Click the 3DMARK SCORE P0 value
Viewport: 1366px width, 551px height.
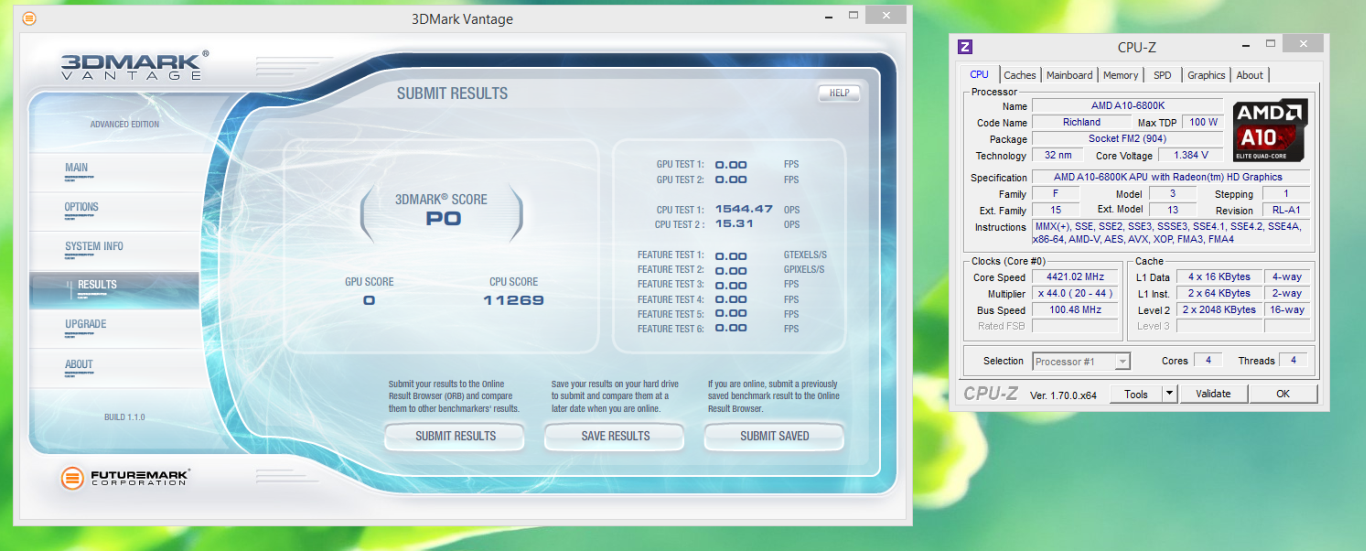pyautogui.click(x=443, y=218)
